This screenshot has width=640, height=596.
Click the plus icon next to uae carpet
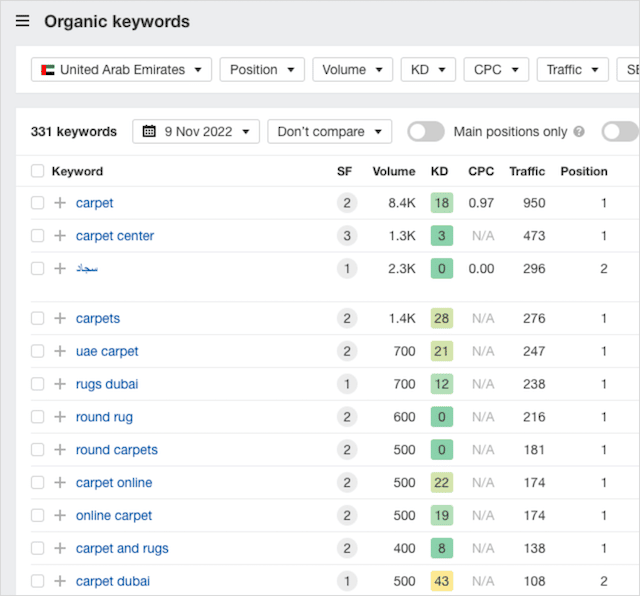(59, 351)
